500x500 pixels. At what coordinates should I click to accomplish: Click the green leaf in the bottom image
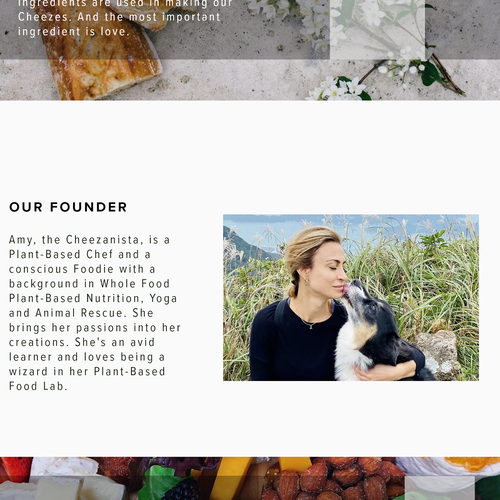(158, 482)
